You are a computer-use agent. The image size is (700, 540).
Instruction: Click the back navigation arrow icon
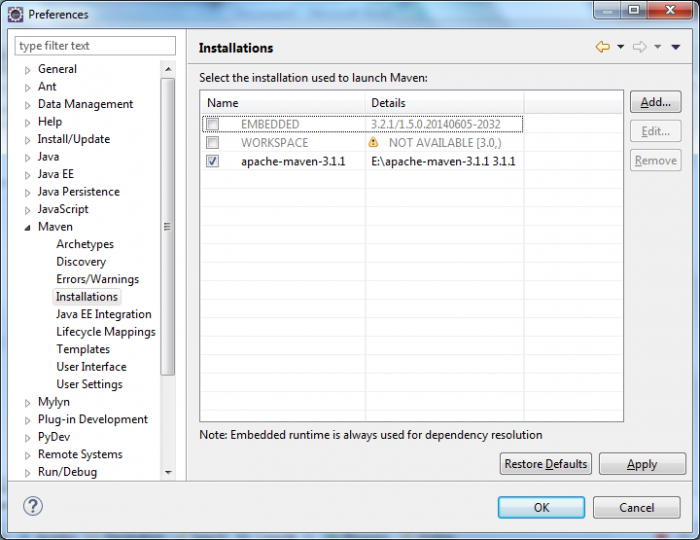pos(602,47)
